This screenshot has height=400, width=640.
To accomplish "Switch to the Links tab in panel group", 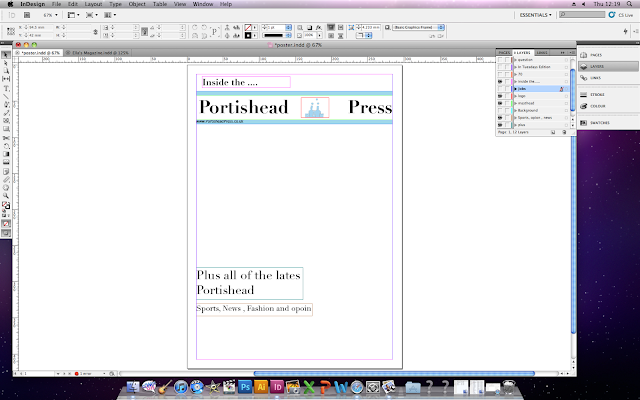I will coord(542,53).
